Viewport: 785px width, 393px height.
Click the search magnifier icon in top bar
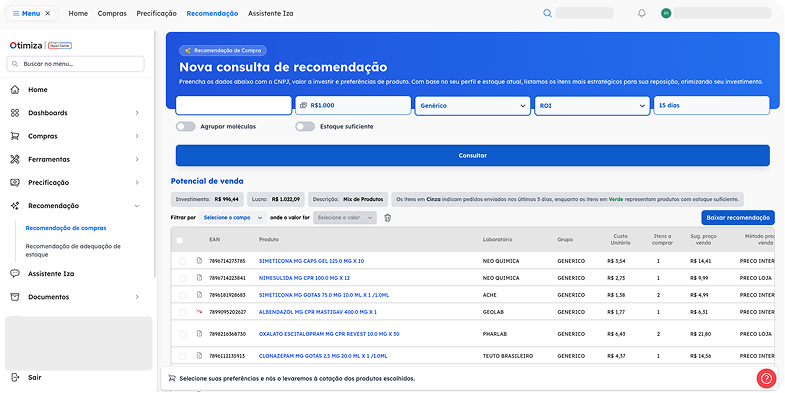click(x=547, y=14)
